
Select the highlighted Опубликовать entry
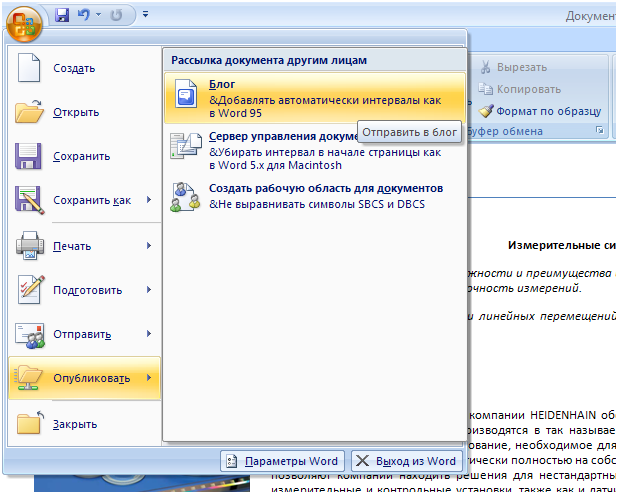pyautogui.click(x=84, y=378)
